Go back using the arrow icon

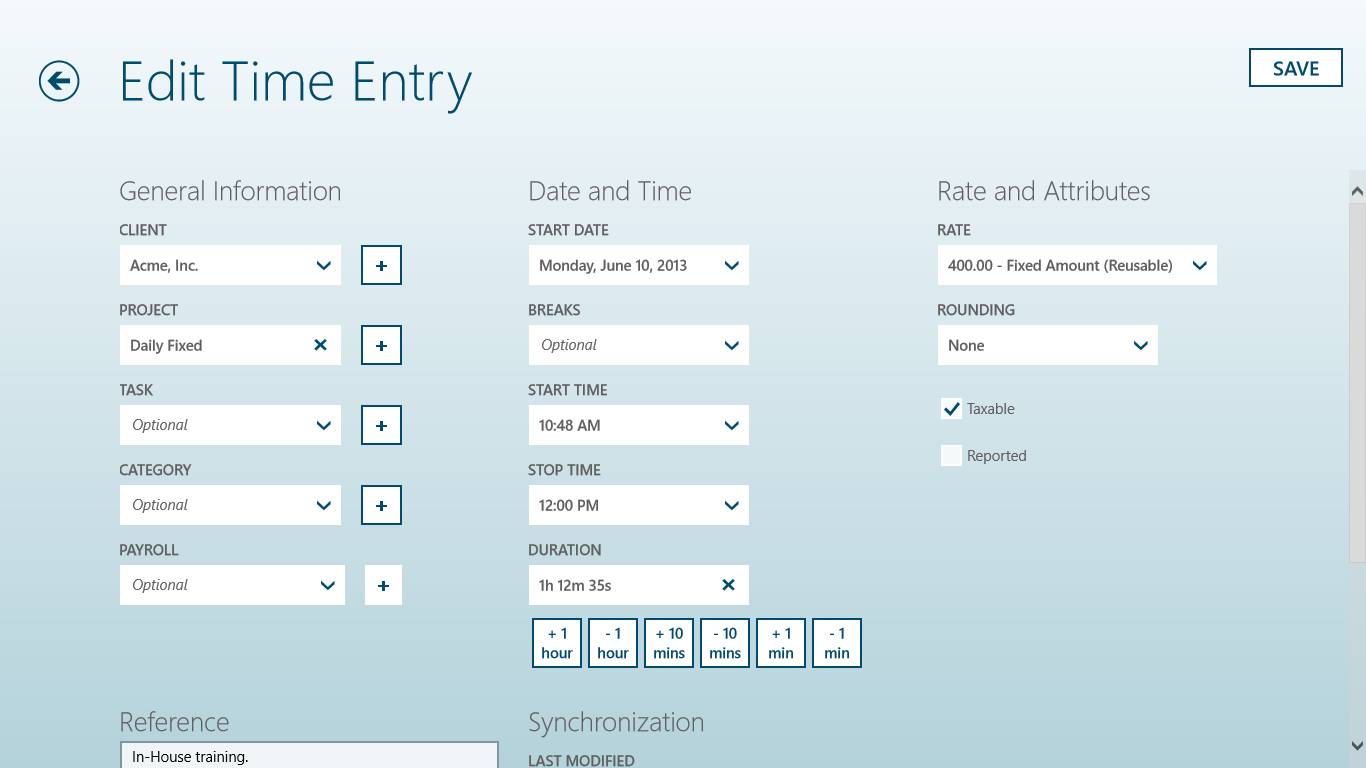(59, 81)
